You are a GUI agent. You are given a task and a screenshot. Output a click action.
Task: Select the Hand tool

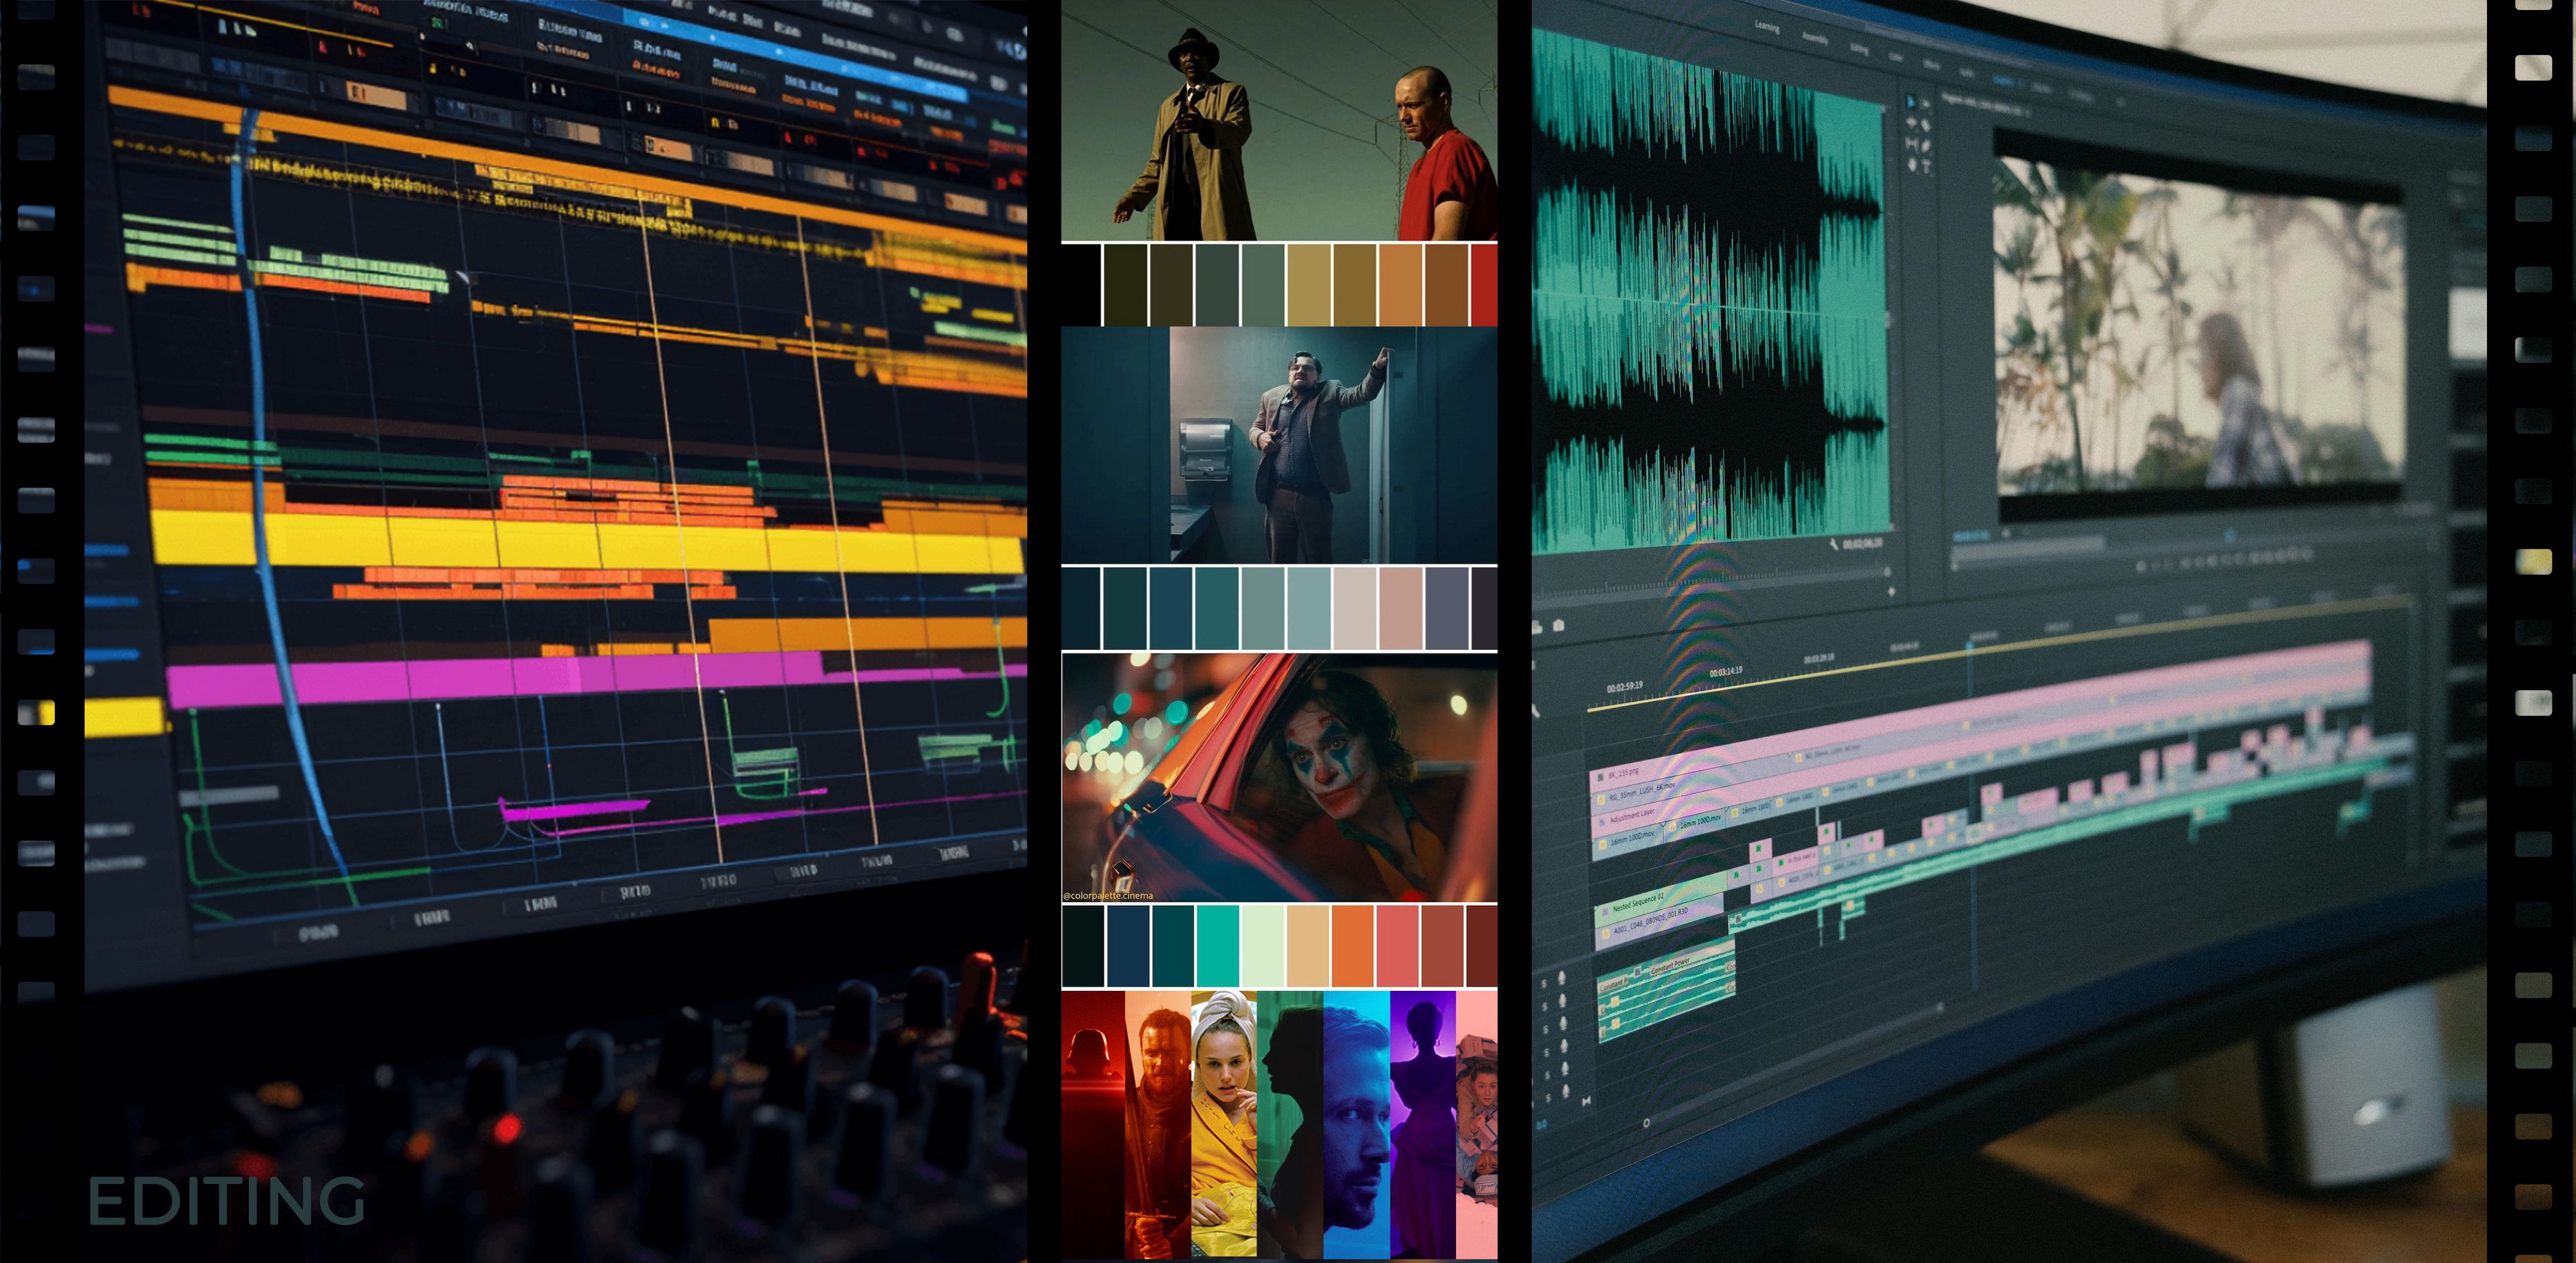coord(1913,165)
